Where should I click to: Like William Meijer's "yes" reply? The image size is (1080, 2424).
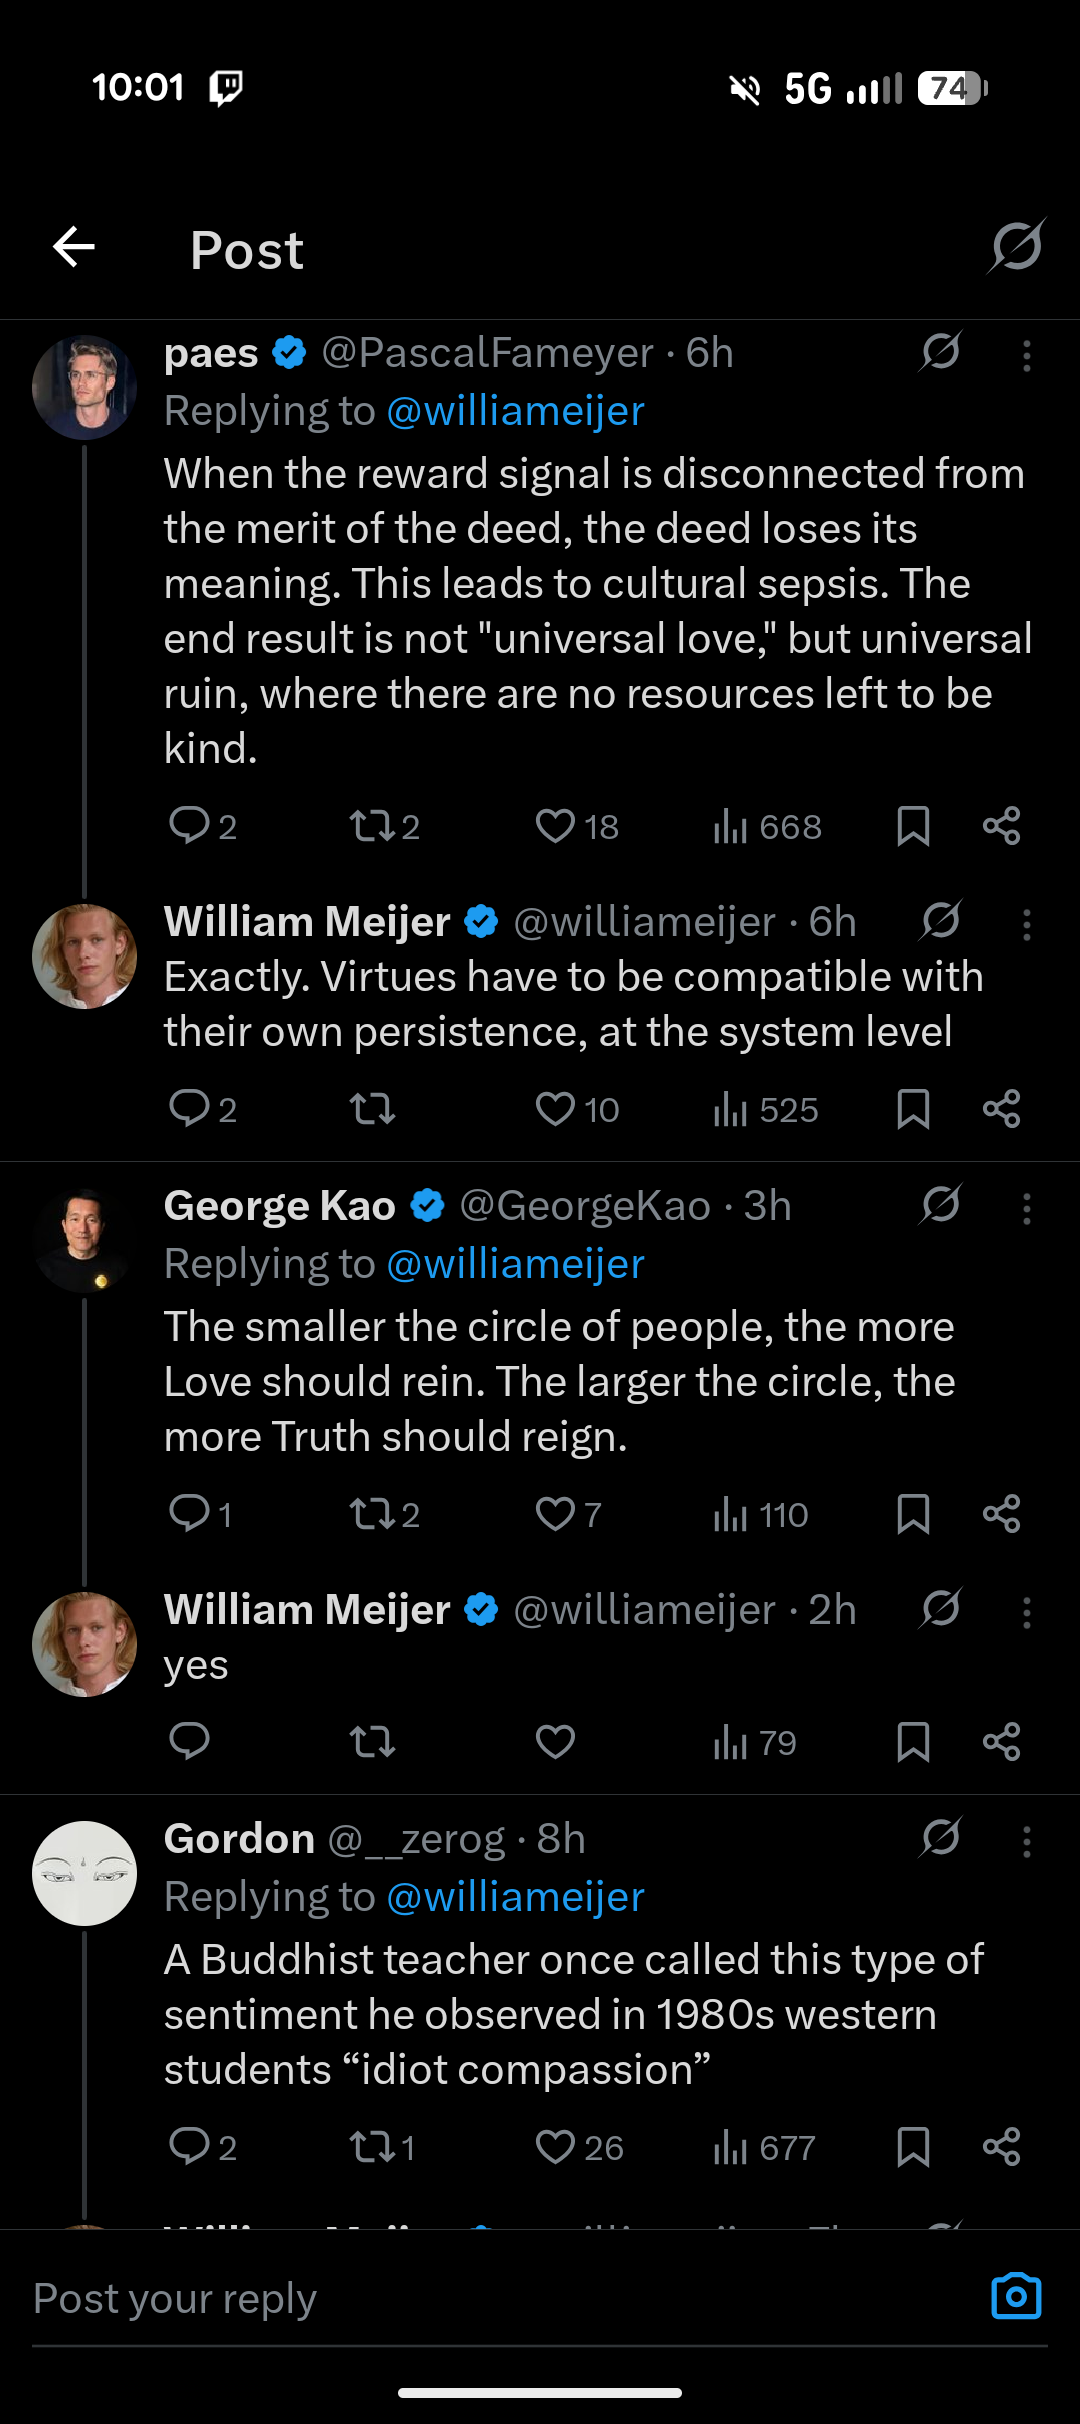click(556, 1742)
